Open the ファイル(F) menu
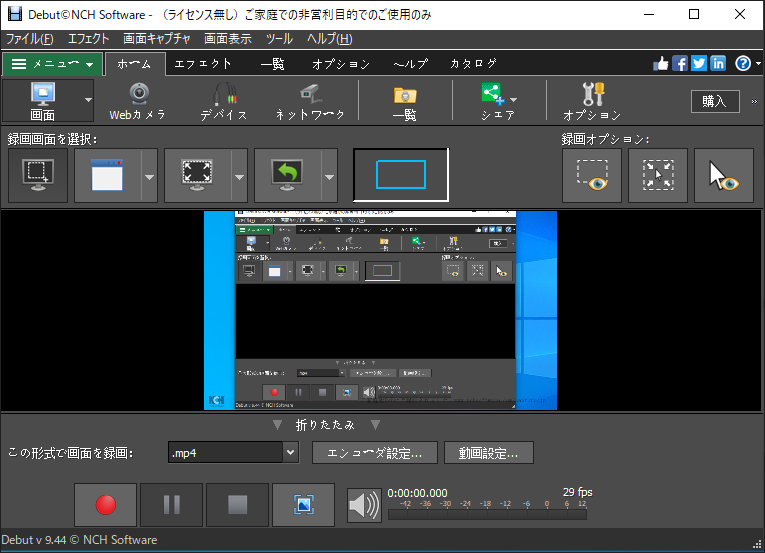This screenshot has height=553, width=765. pyautogui.click(x=29, y=39)
